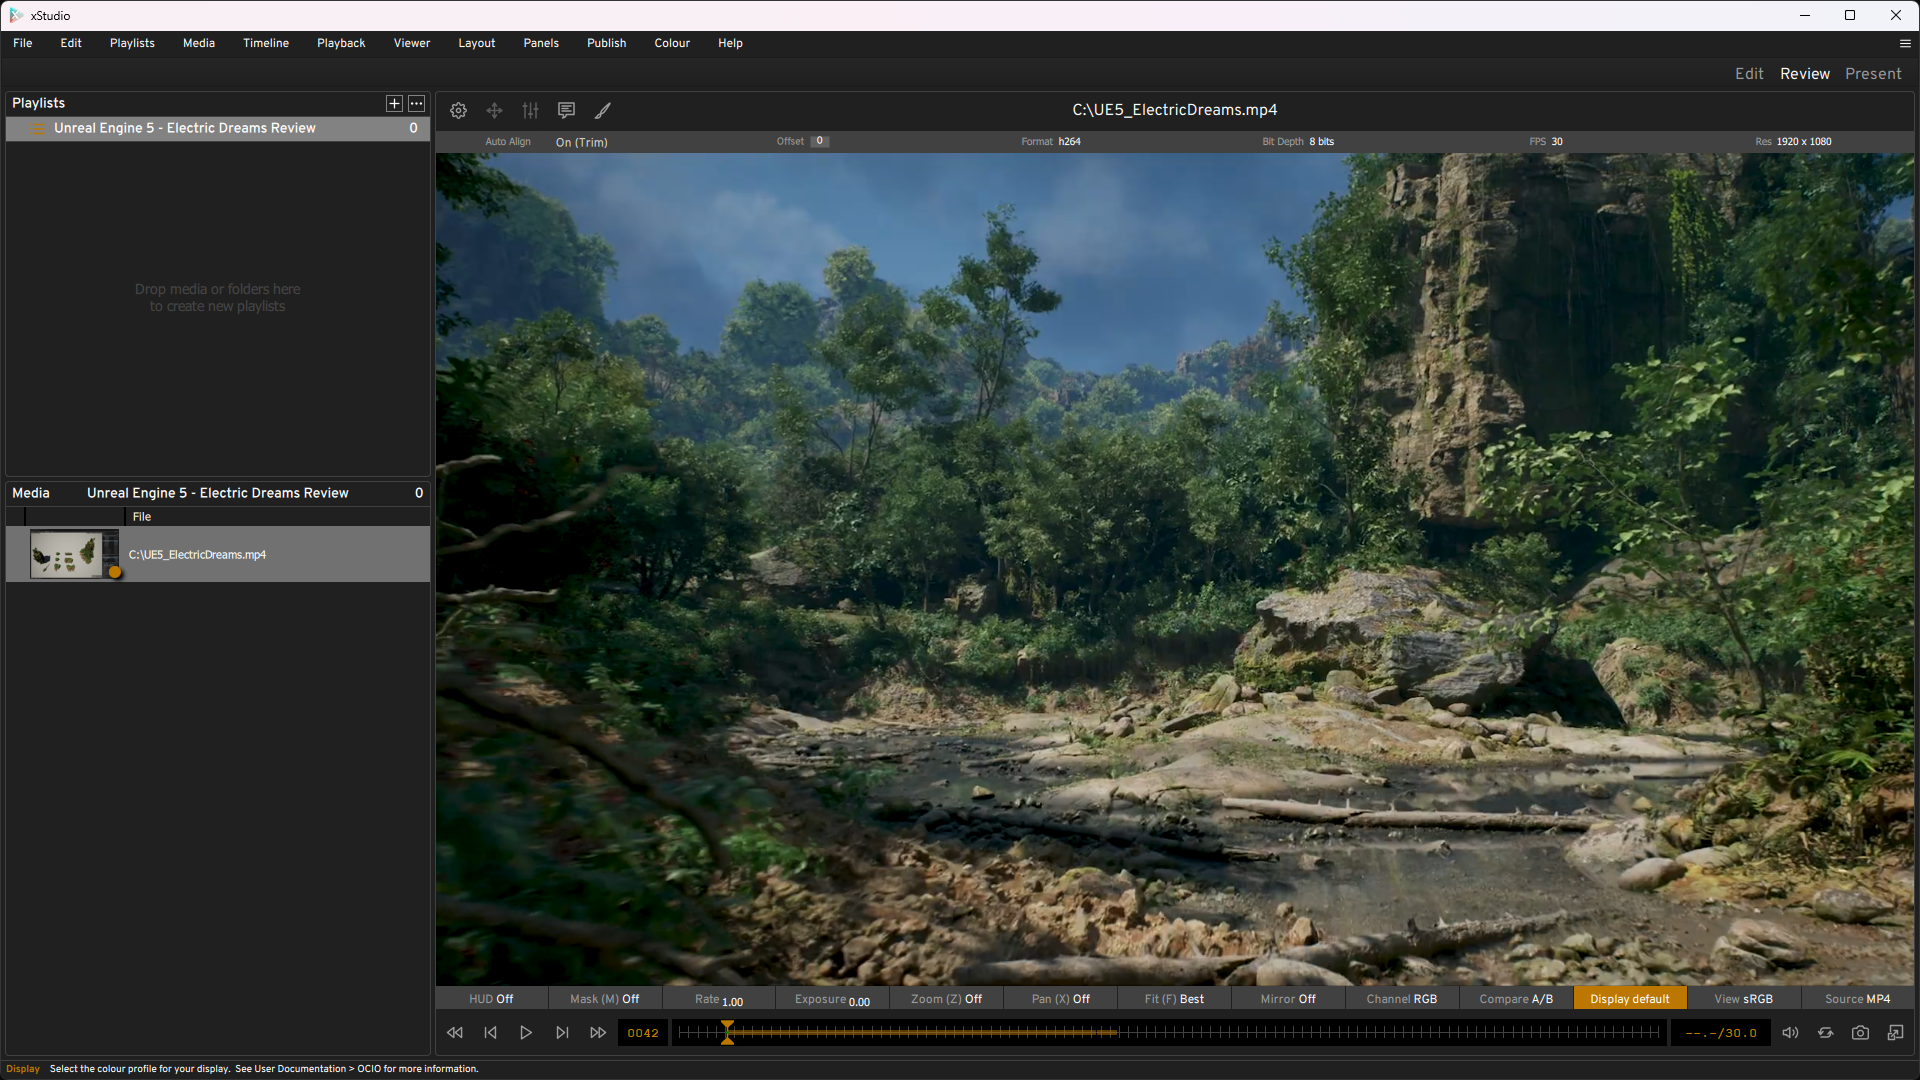This screenshot has height=1080, width=1920.
Task: Open the viewer settings gear icon
Action: point(458,111)
